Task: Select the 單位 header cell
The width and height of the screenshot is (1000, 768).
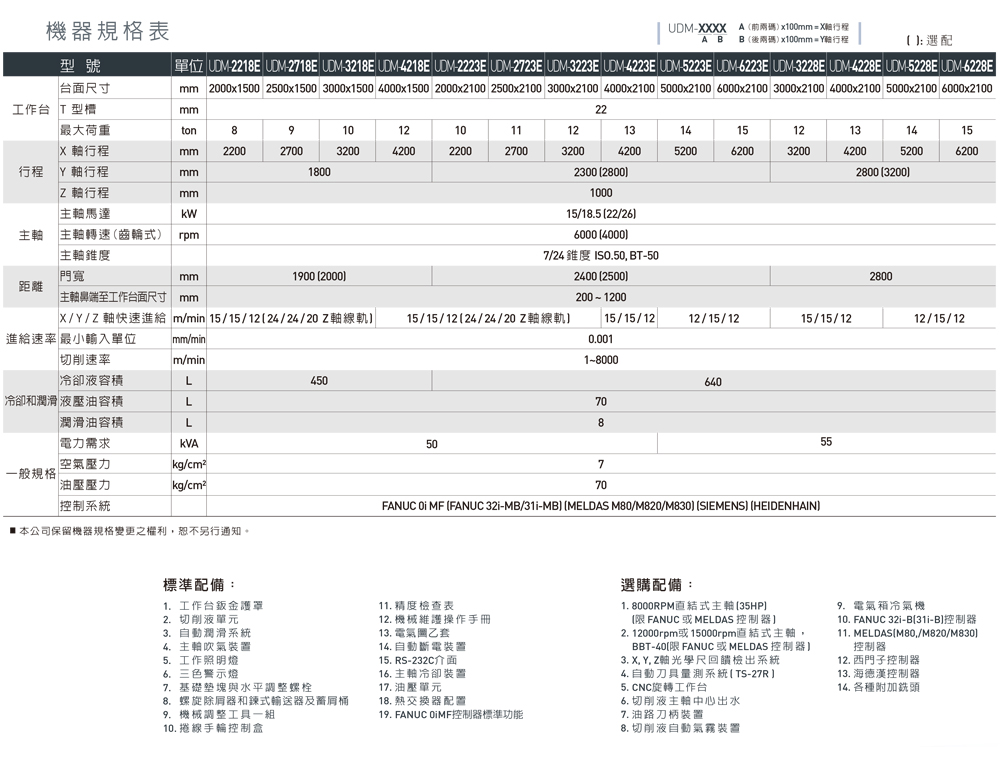Action: click(x=188, y=66)
